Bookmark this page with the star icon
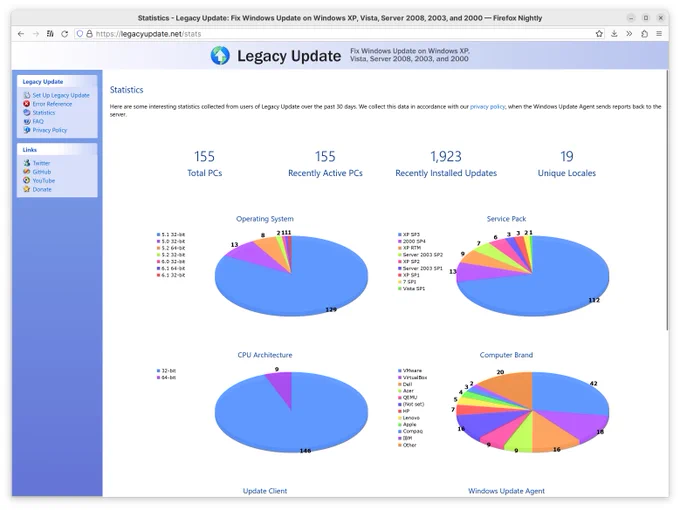680x510 pixels. pos(599,33)
